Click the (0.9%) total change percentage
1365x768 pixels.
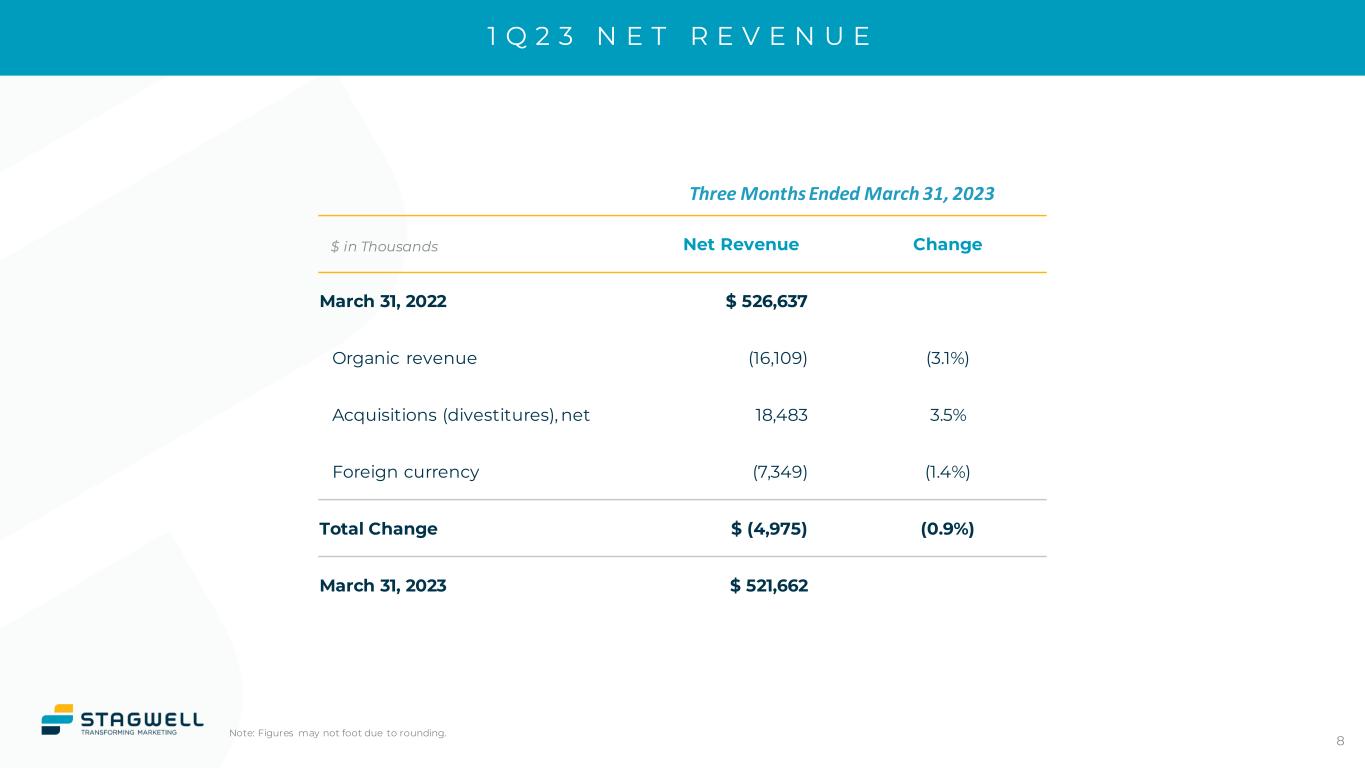coord(947,529)
